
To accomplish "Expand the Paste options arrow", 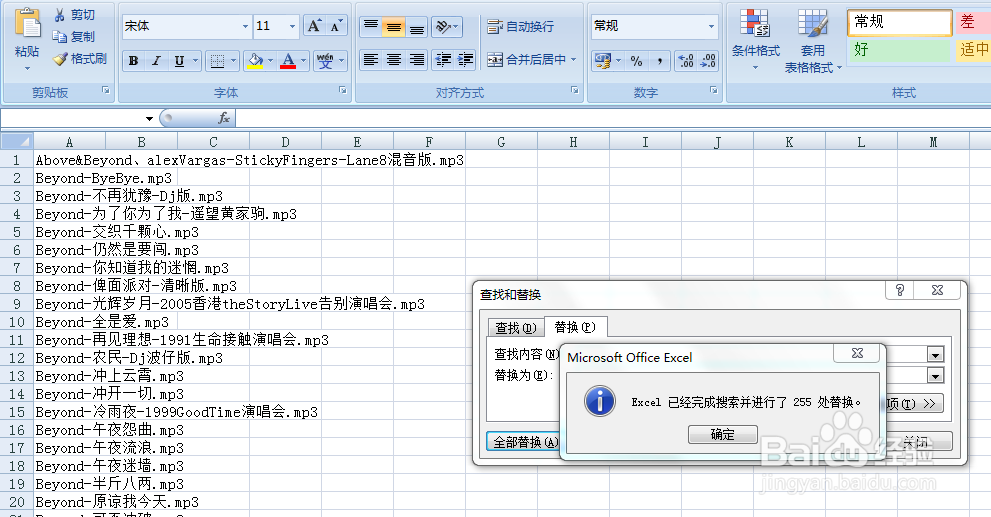I will (x=27, y=68).
